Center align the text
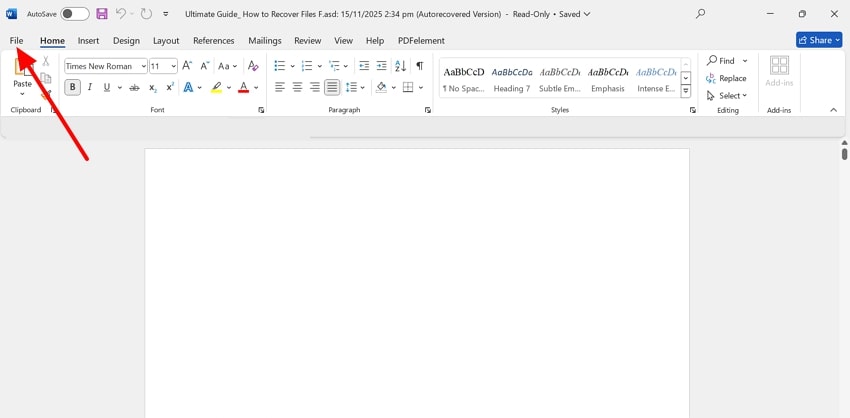This screenshot has width=850, height=418. pos(297,87)
